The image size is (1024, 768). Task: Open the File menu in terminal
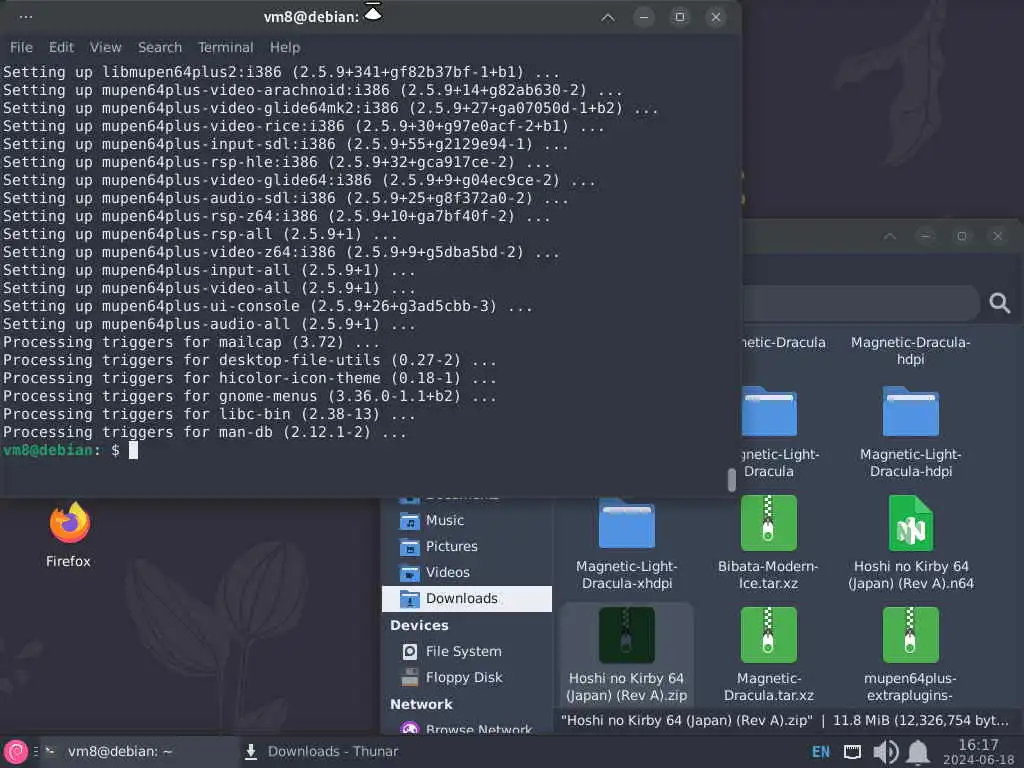click(x=21, y=47)
